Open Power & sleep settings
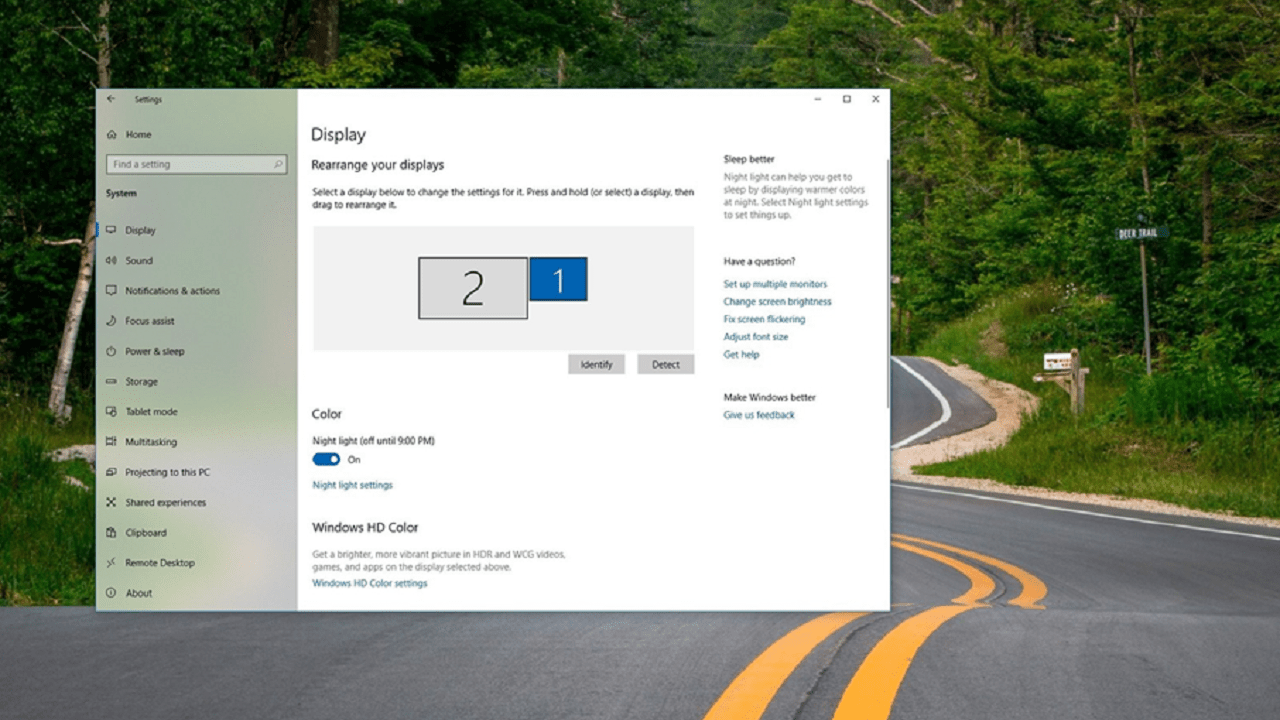 tap(155, 351)
